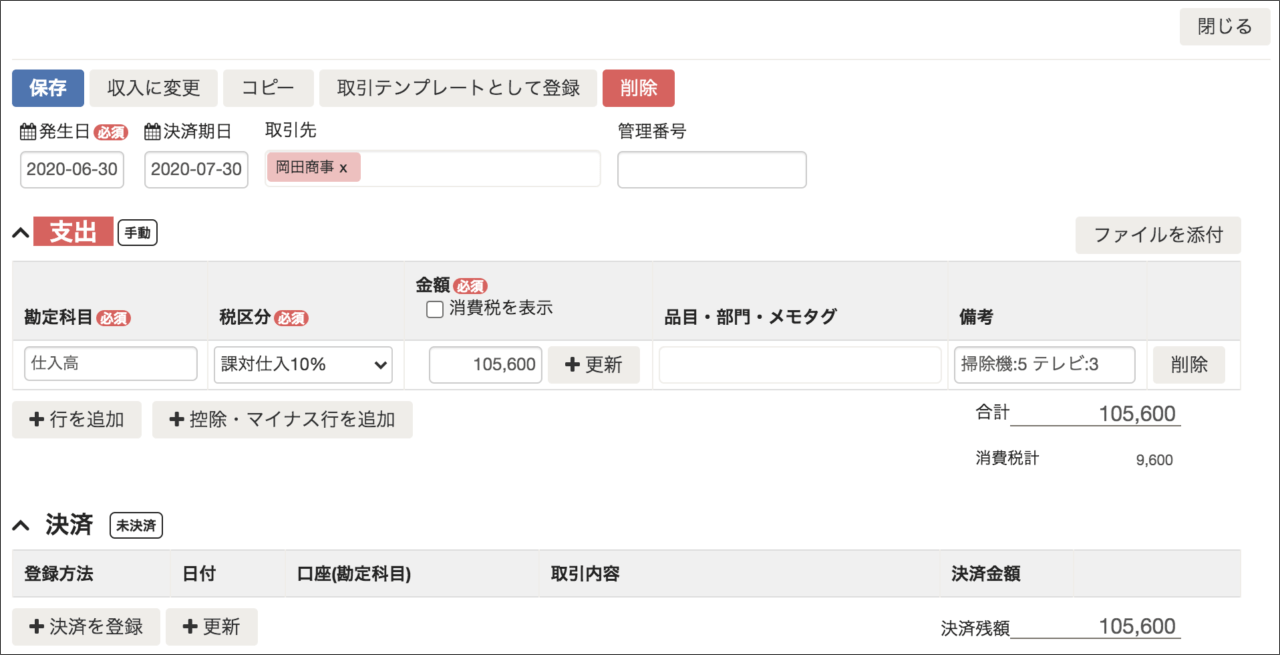Image resolution: width=1280 pixels, height=655 pixels.
Task: Click the red 削除 button at top
Action: [x=638, y=88]
